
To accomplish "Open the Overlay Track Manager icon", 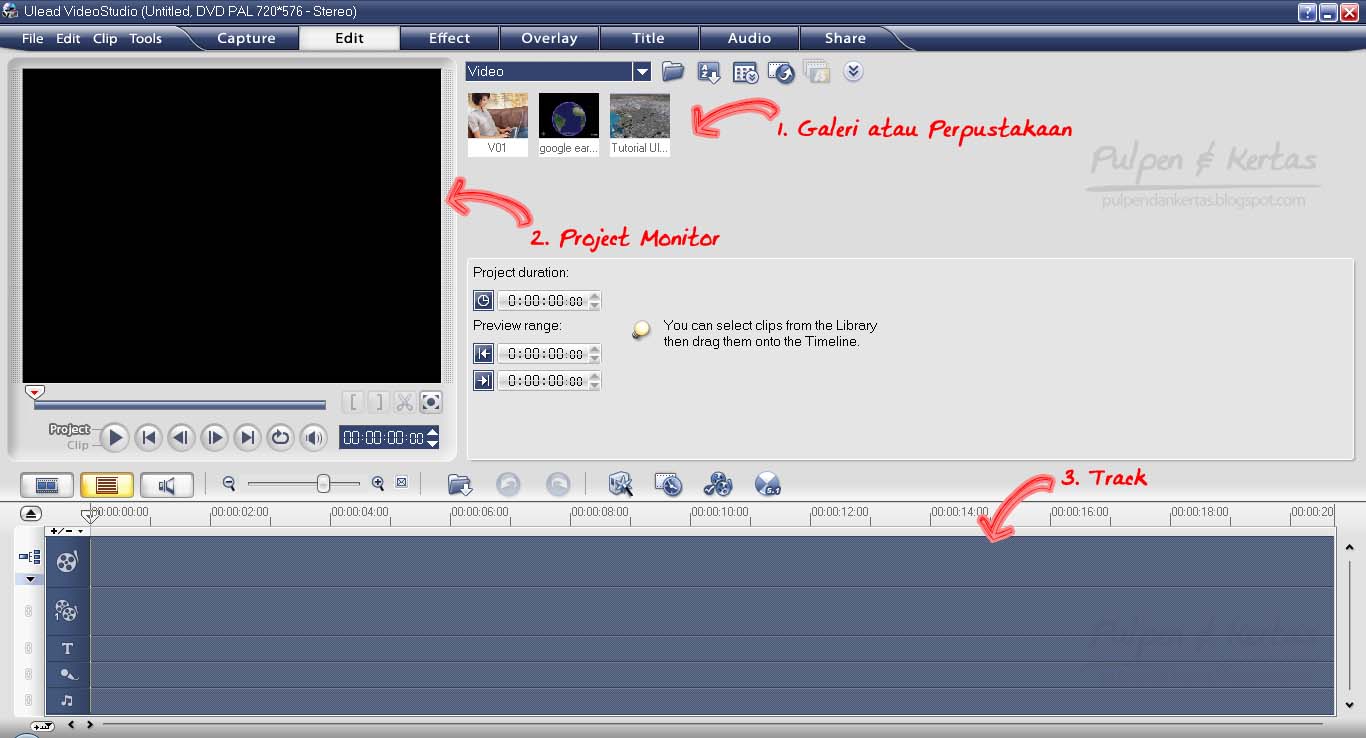I will click(x=718, y=485).
